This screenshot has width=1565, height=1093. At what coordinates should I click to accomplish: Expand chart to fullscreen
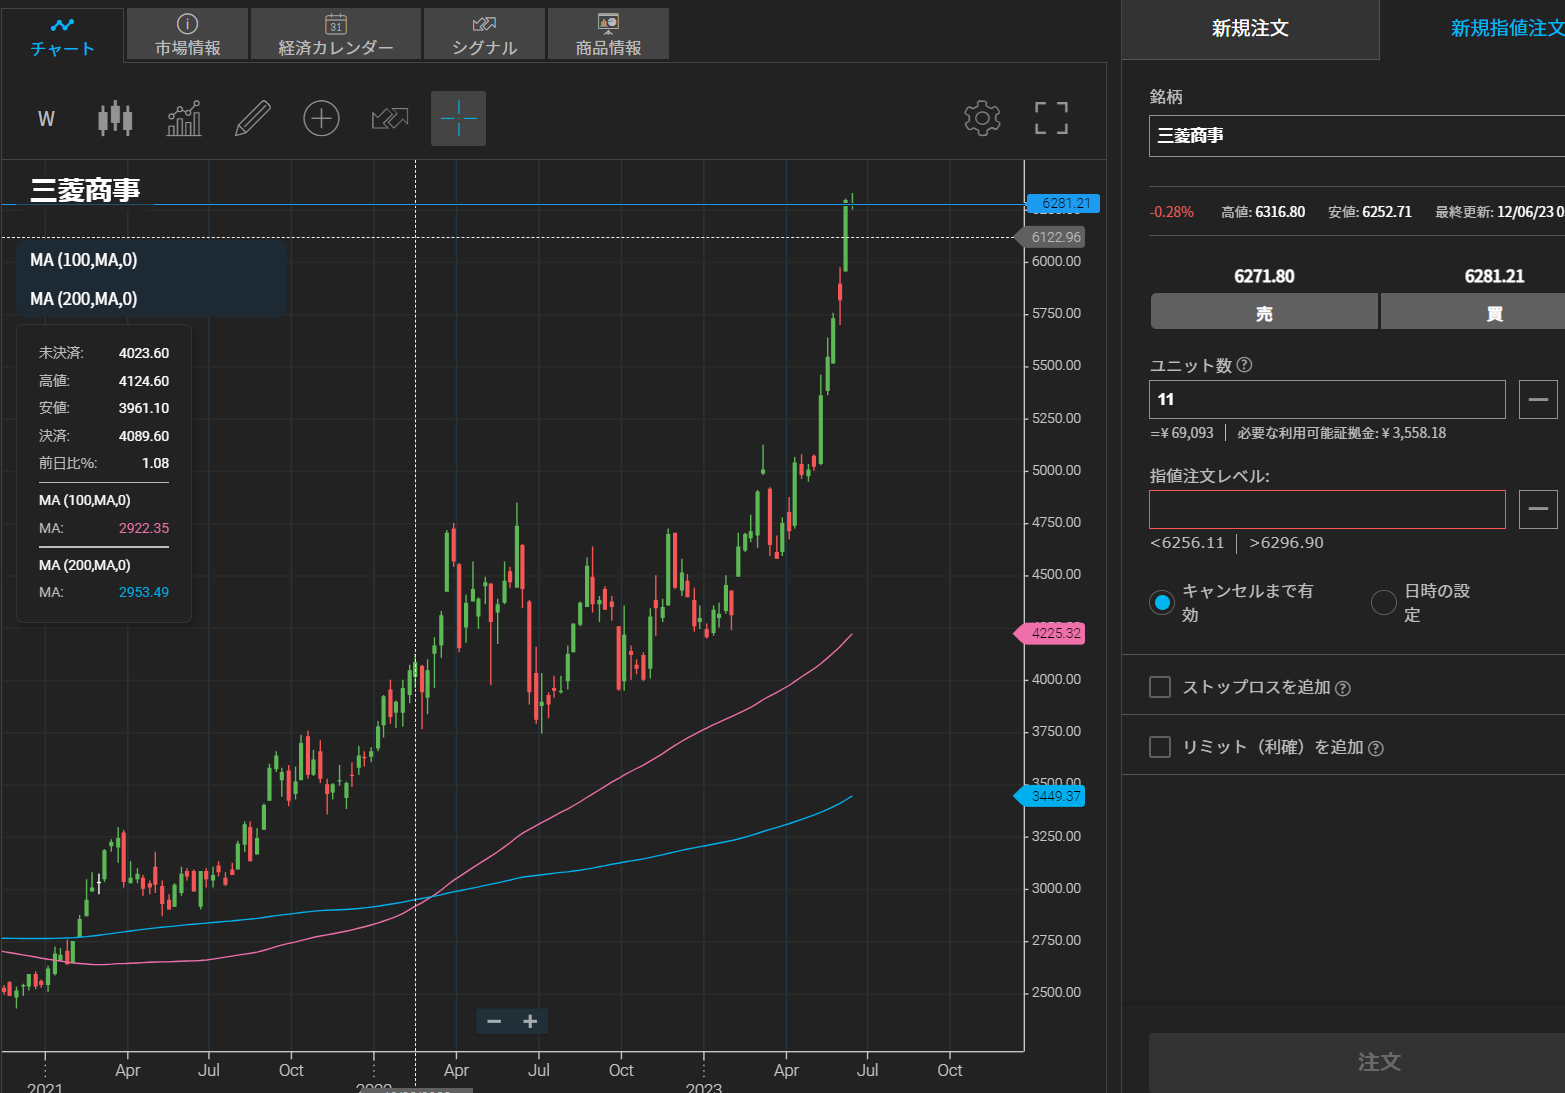tap(1050, 118)
